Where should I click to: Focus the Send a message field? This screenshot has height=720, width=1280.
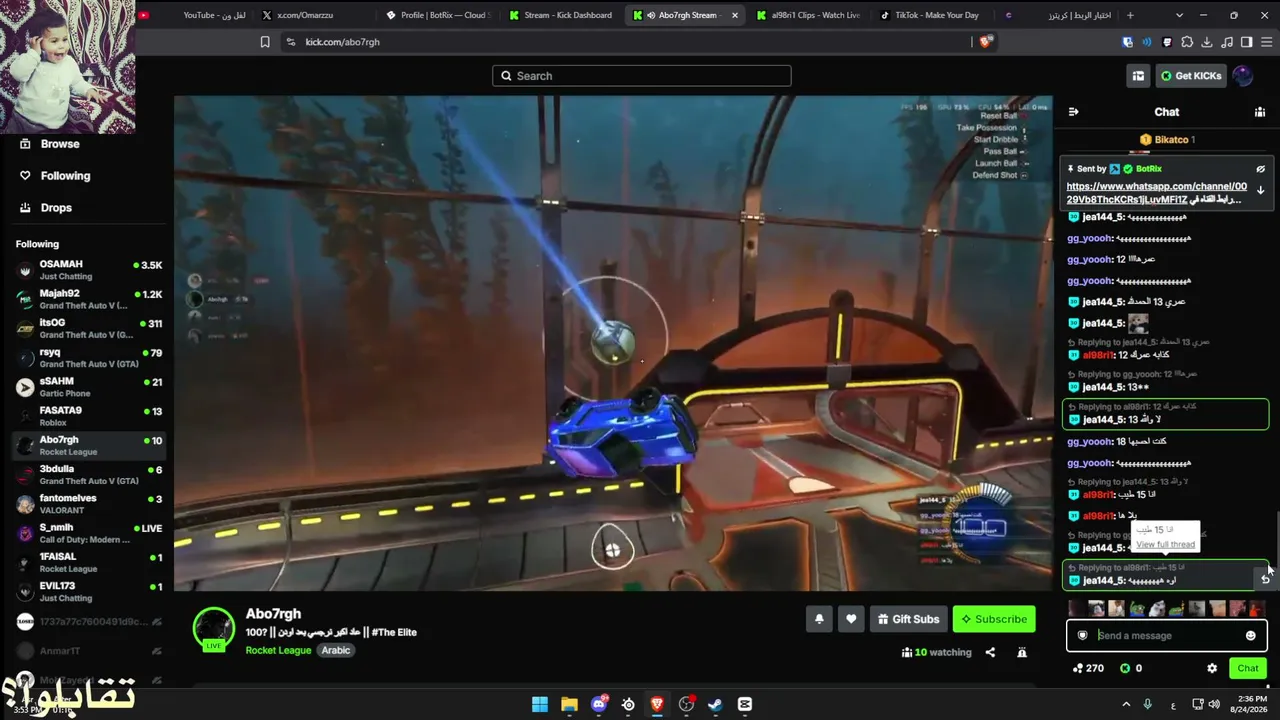click(1166, 636)
